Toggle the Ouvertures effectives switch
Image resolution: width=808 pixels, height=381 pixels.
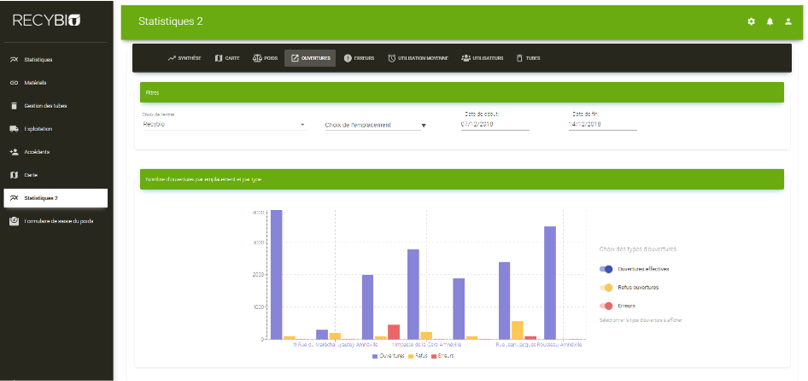(606, 269)
